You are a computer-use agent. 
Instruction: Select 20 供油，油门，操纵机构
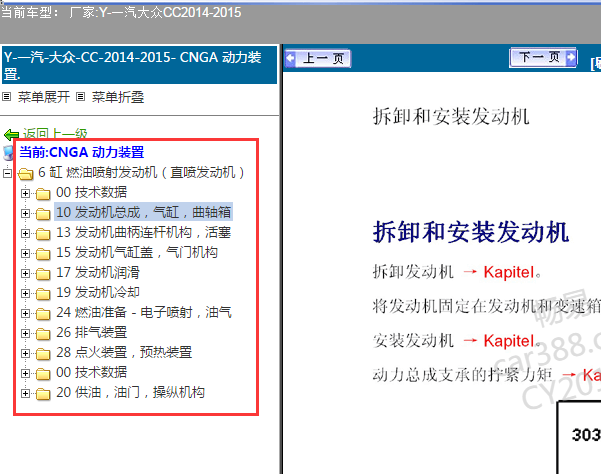(130, 392)
